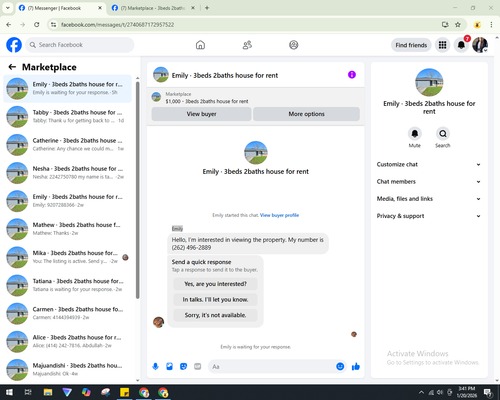
Task: Open a new browser tab
Action: coord(207,8)
